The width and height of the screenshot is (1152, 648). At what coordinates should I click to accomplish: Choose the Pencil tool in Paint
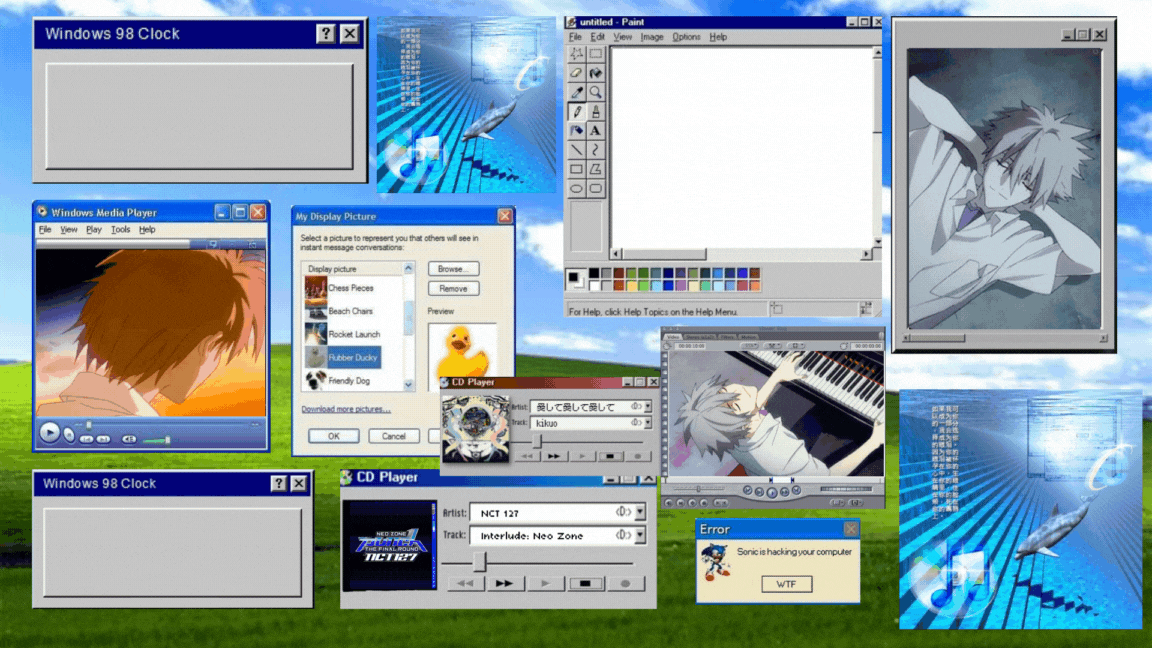point(577,111)
